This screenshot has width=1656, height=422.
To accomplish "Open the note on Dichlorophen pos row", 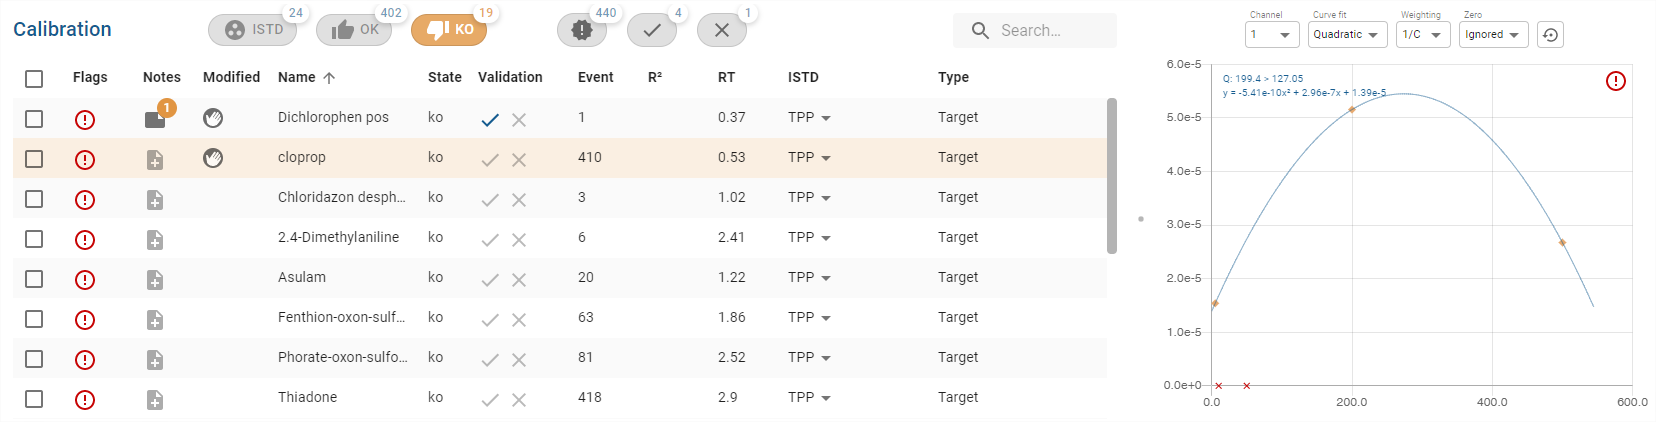I will point(155,119).
